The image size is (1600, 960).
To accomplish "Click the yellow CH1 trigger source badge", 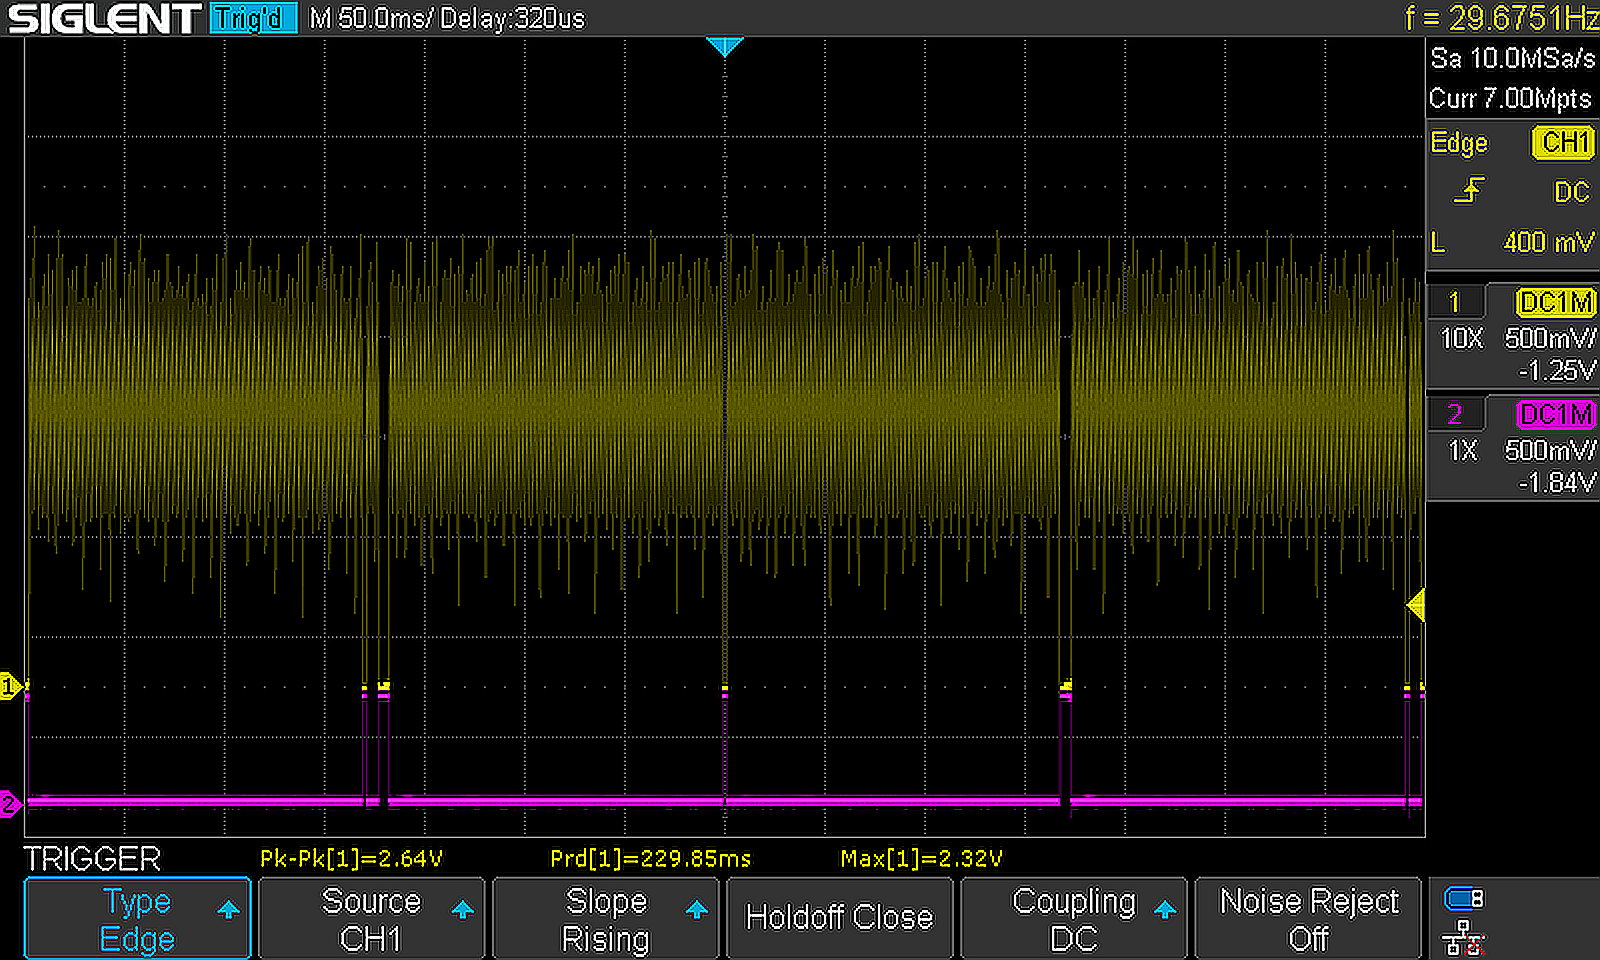I will (x=1563, y=143).
